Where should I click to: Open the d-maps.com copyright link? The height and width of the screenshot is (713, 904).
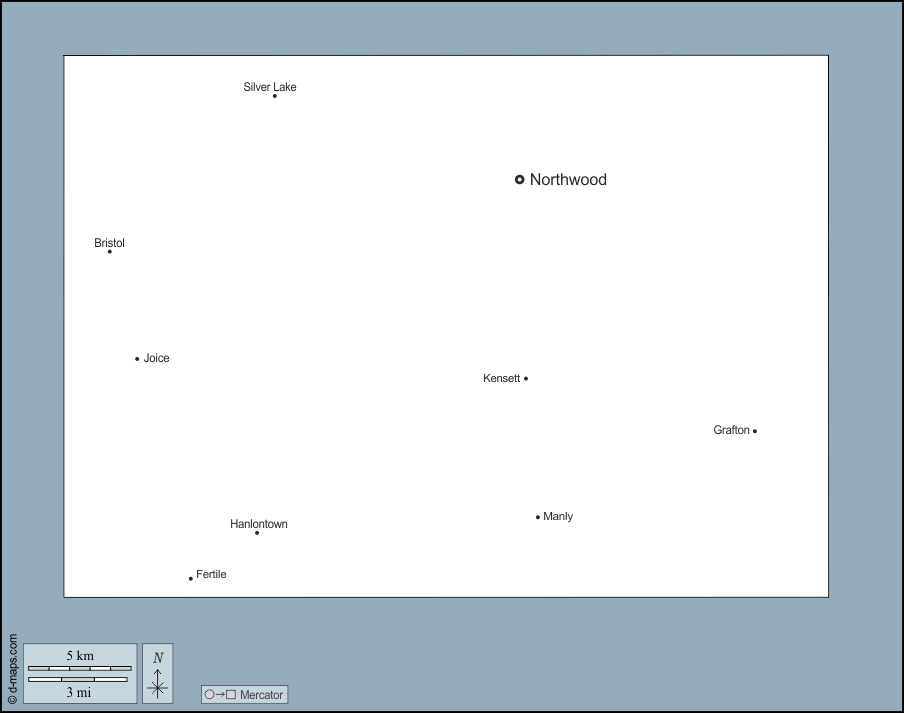click(x=12, y=670)
